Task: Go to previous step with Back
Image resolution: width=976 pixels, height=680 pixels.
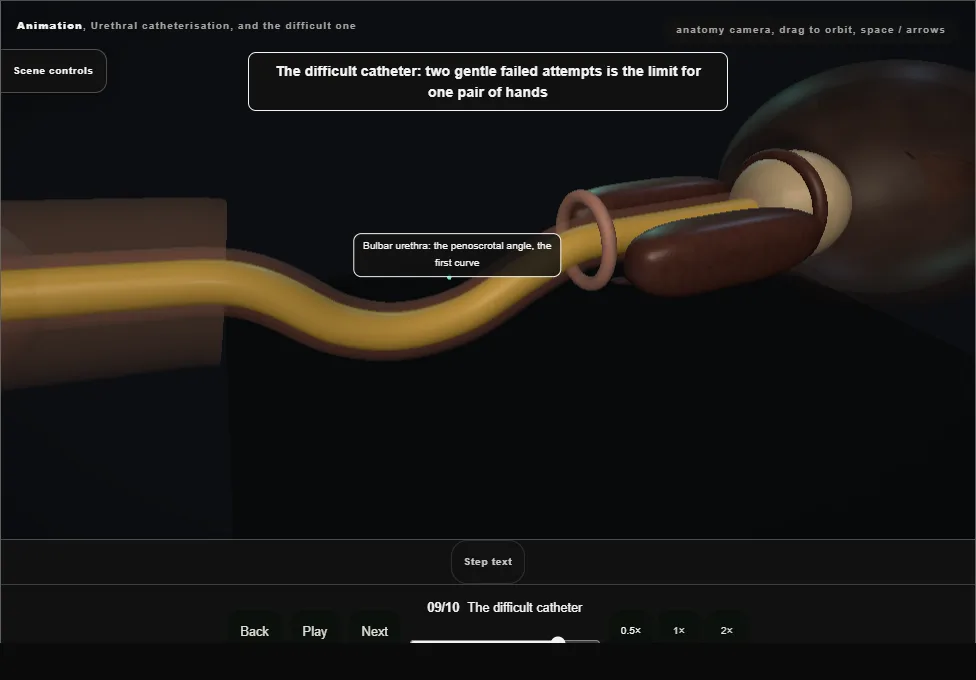Action: (255, 631)
